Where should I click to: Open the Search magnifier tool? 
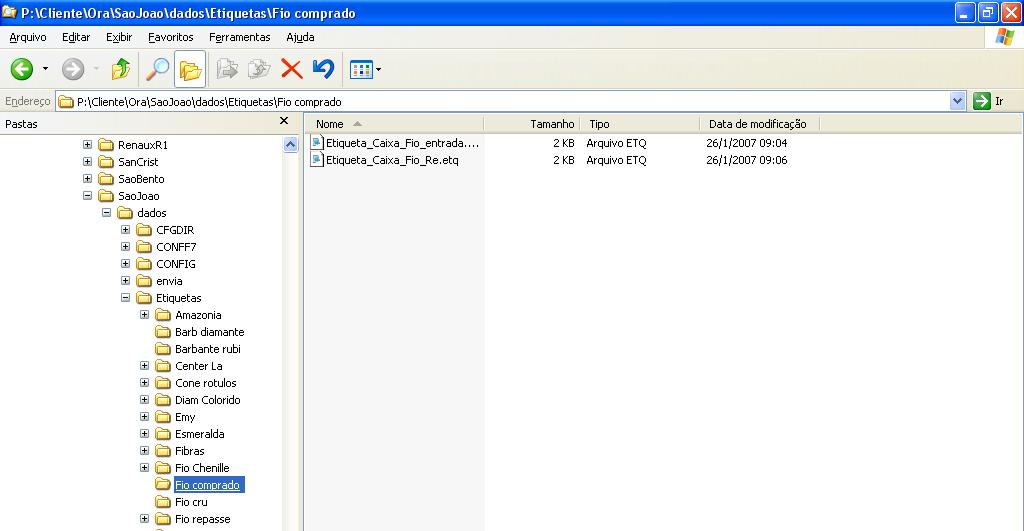157,69
